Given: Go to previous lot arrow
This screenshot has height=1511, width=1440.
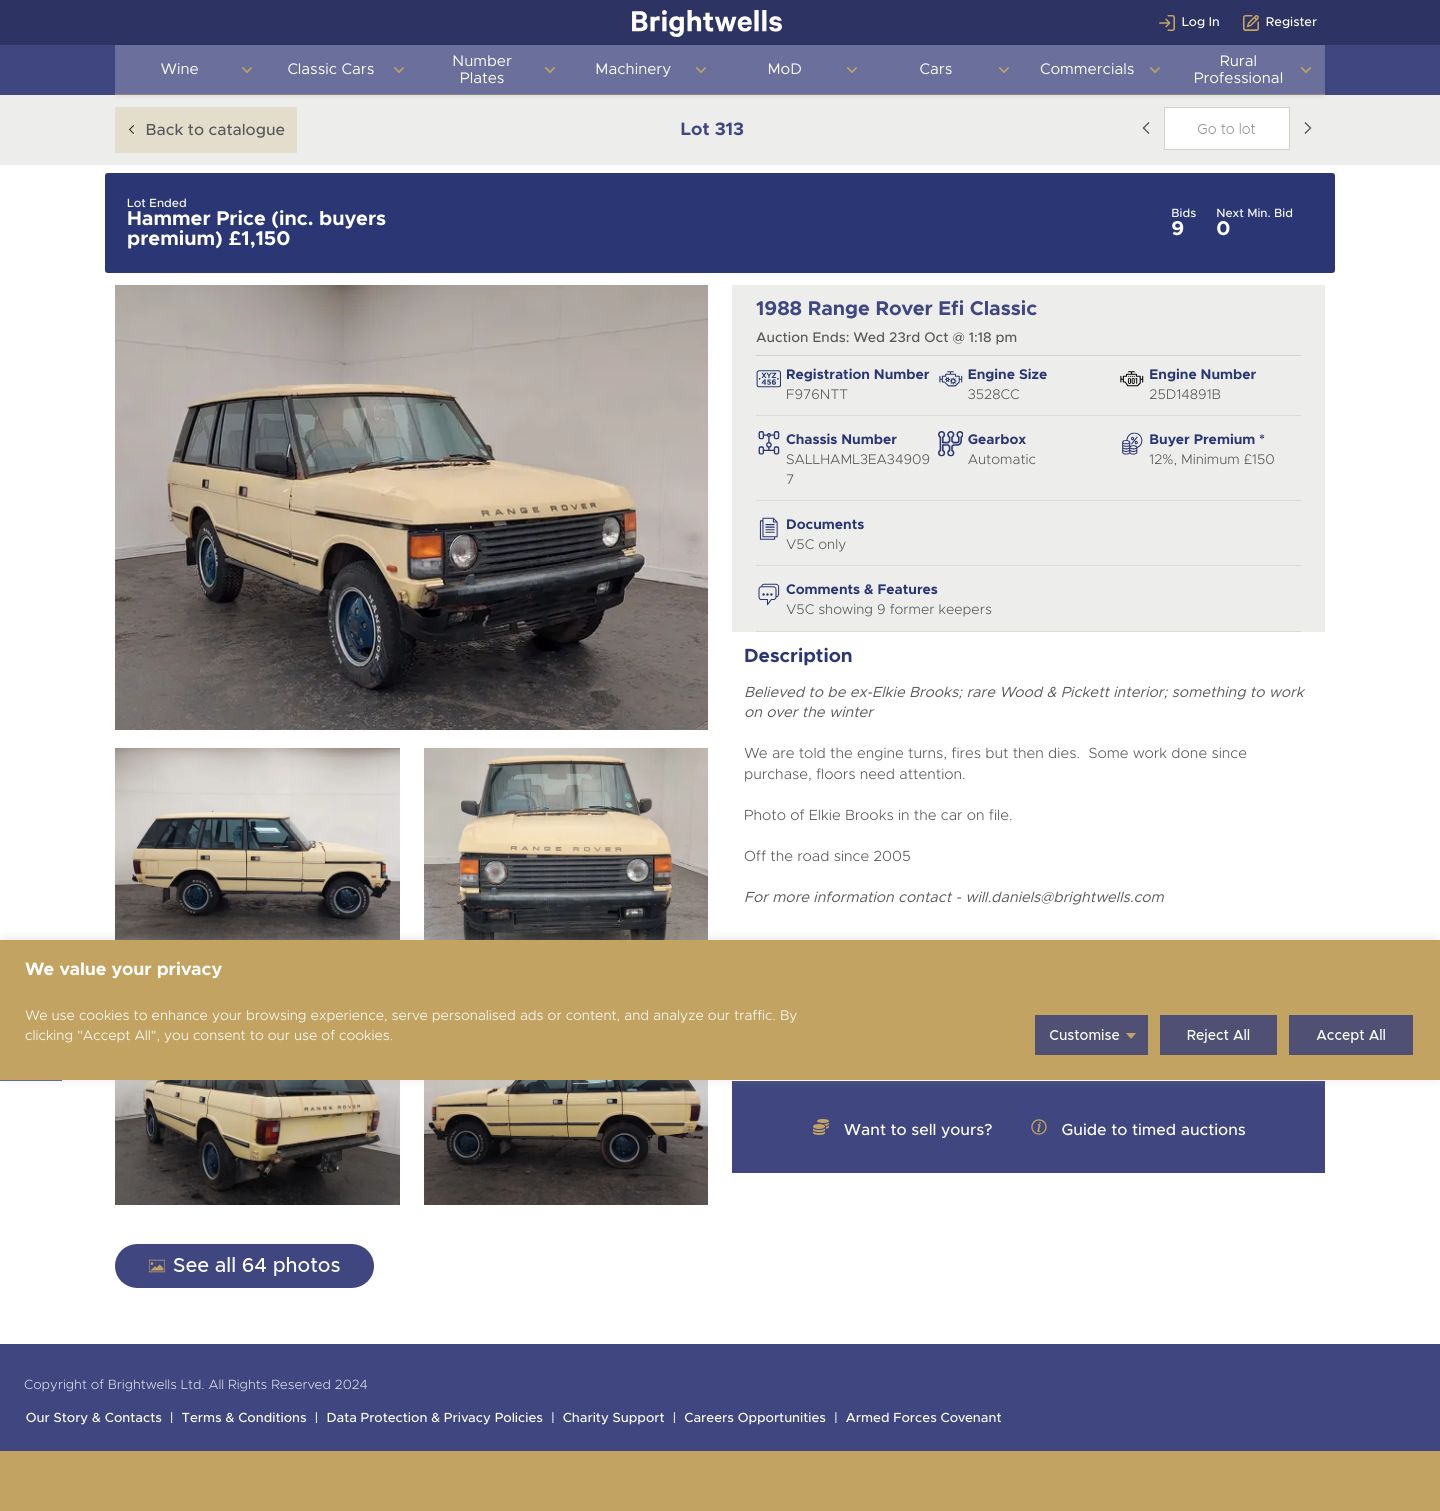Looking at the screenshot, I should (1146, 128).
